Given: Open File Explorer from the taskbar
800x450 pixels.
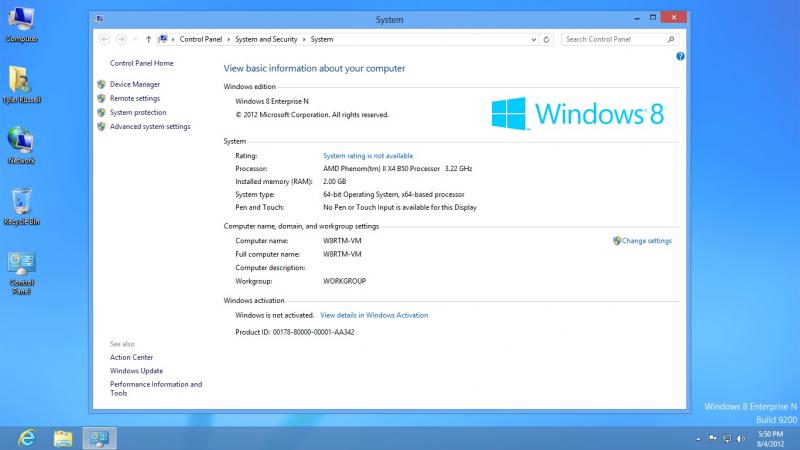Looking at the screenshot, I should 63,438.
